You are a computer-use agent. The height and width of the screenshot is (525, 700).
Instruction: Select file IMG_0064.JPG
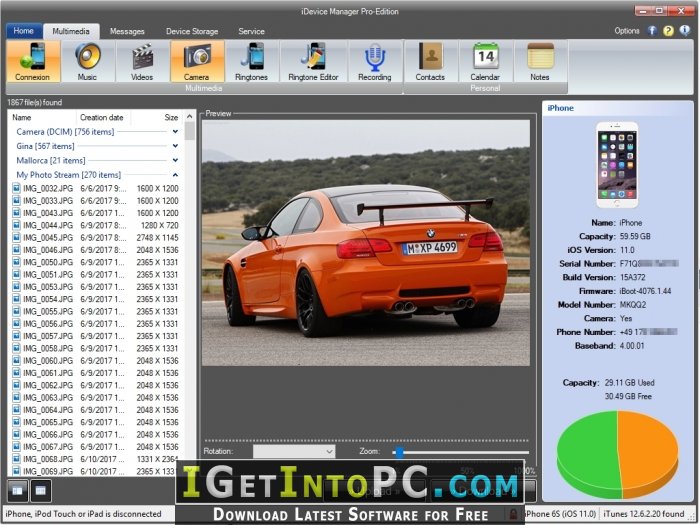[x=96, y=410]
